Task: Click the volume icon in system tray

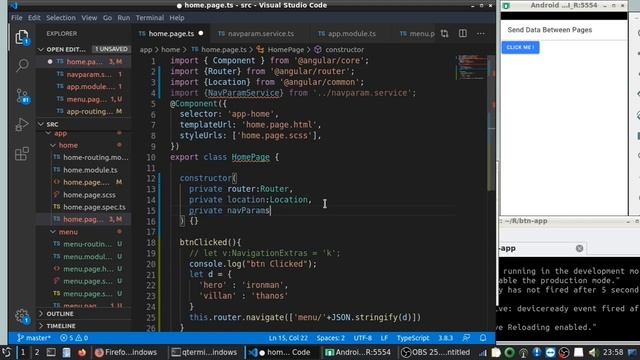Action: (x=593, y=352)
